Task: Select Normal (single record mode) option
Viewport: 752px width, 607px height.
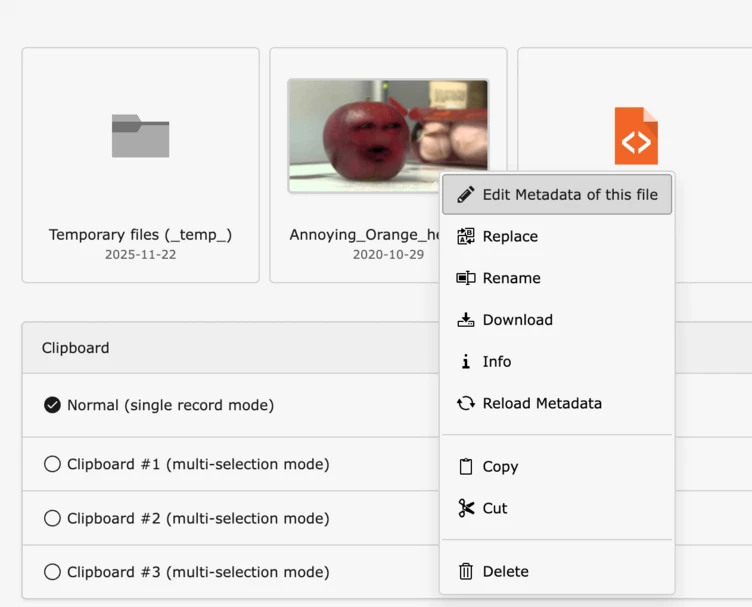Action: pyautogui.click(x=53, y=405)
